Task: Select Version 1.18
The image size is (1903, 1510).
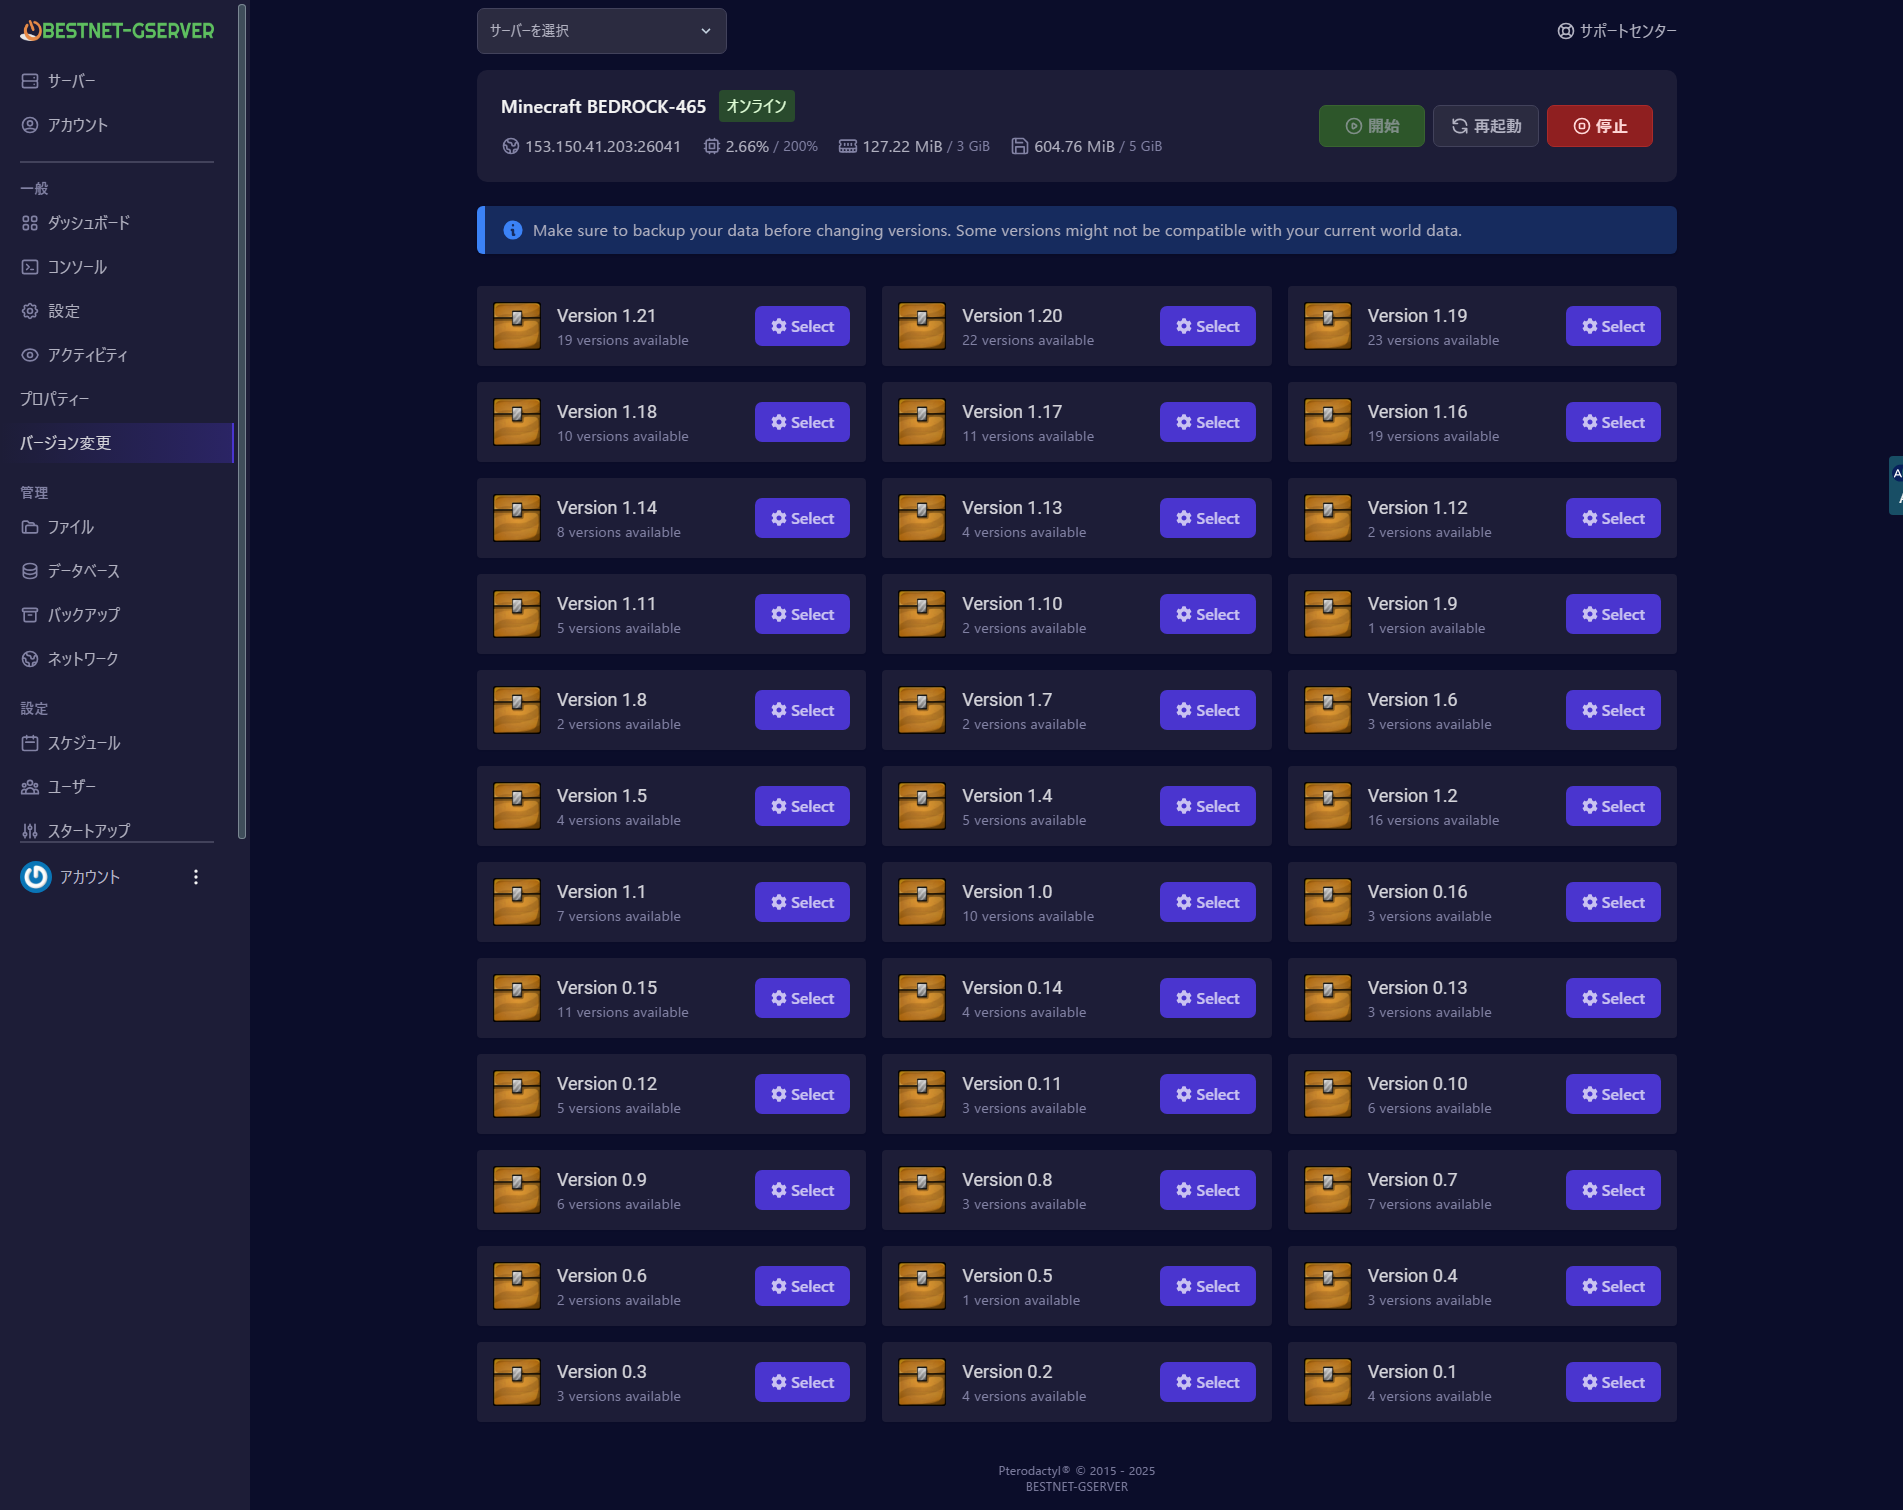Action: 802,422
